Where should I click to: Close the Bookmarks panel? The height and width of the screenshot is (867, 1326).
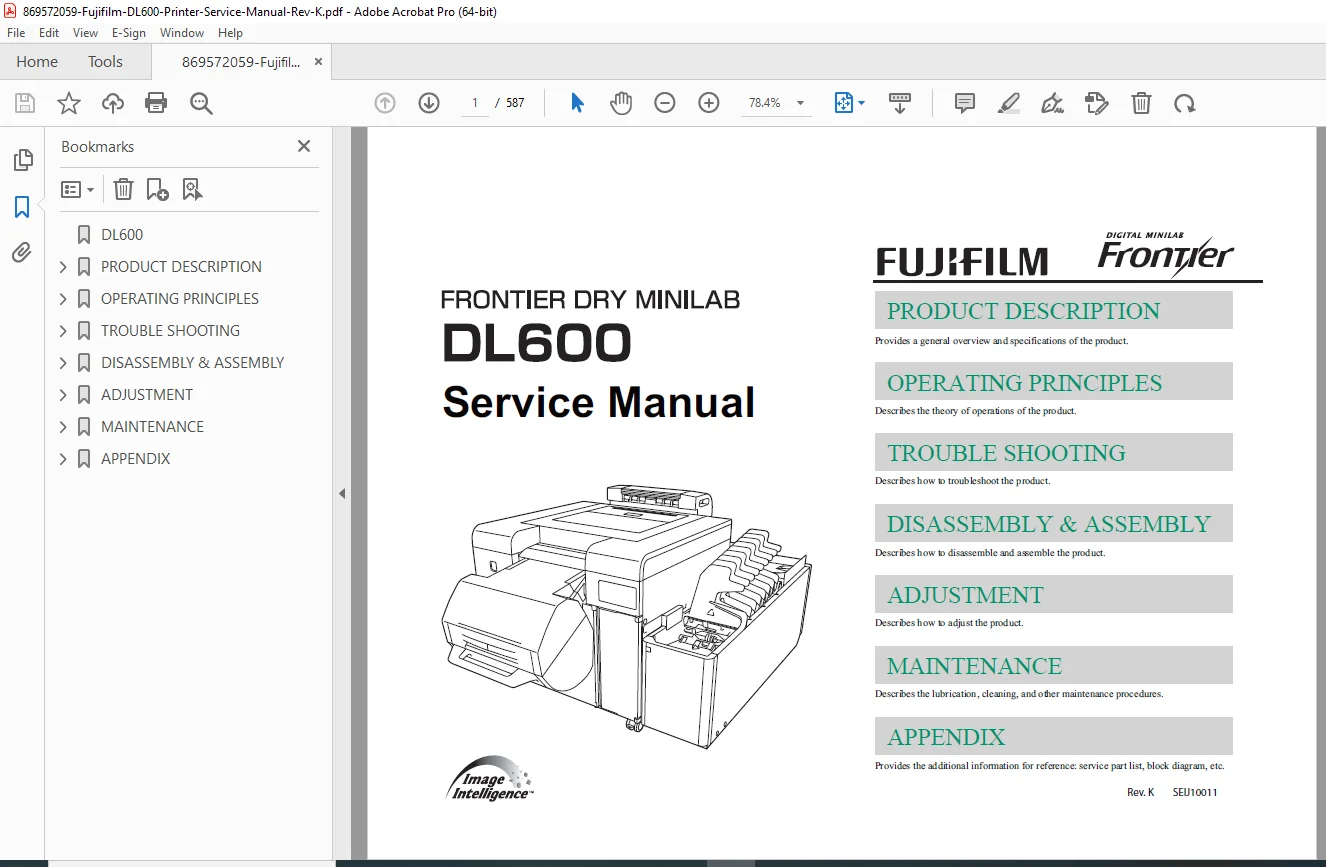coord(304,147)
